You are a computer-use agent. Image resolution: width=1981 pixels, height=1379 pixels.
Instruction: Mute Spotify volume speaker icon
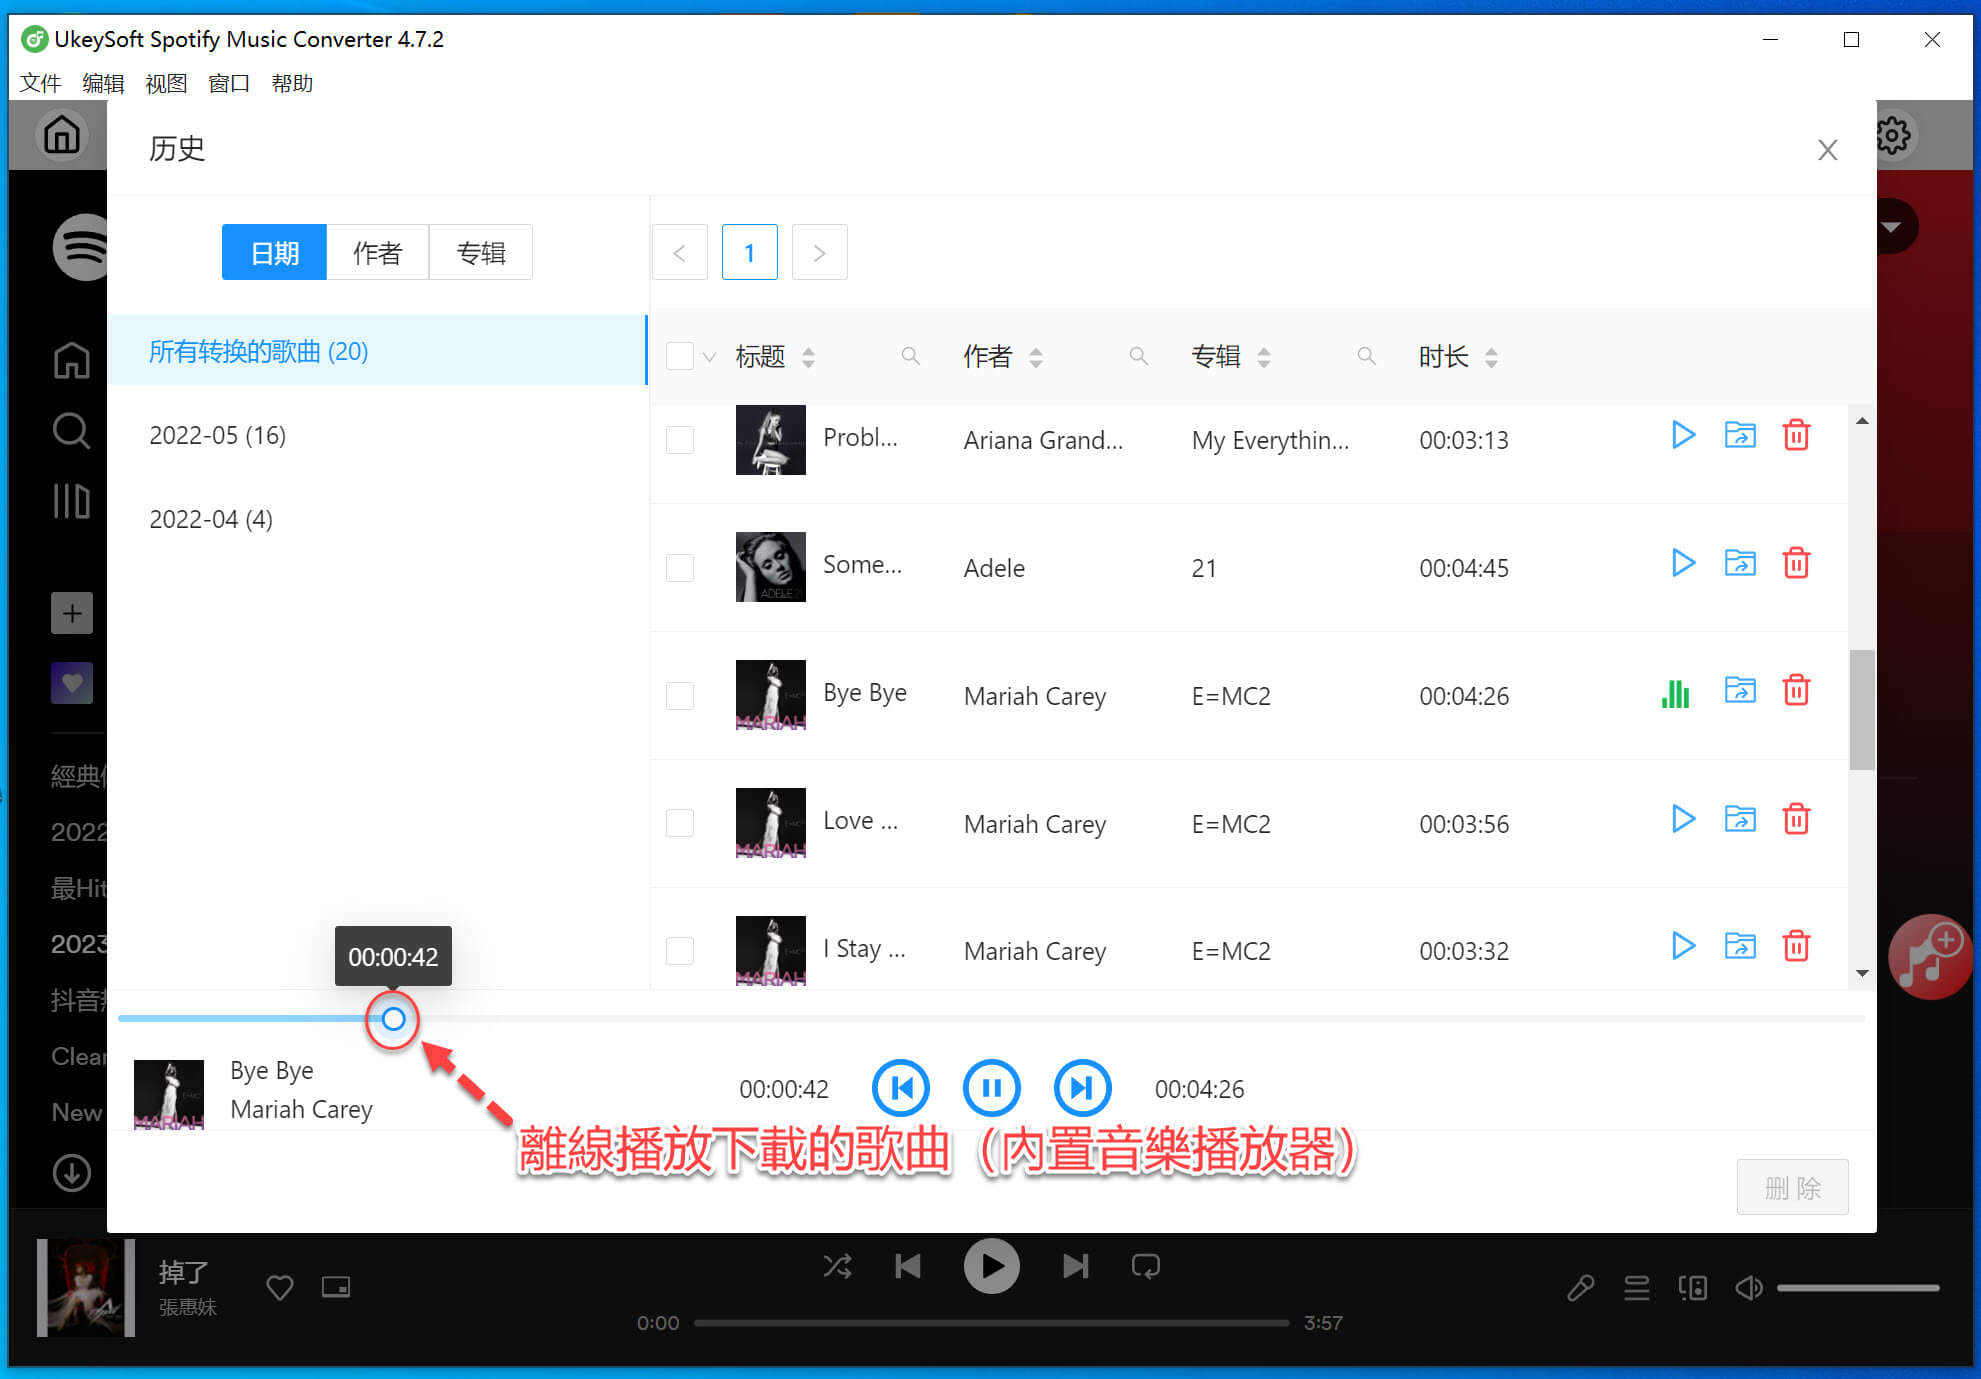[x=1749, y=1288]
